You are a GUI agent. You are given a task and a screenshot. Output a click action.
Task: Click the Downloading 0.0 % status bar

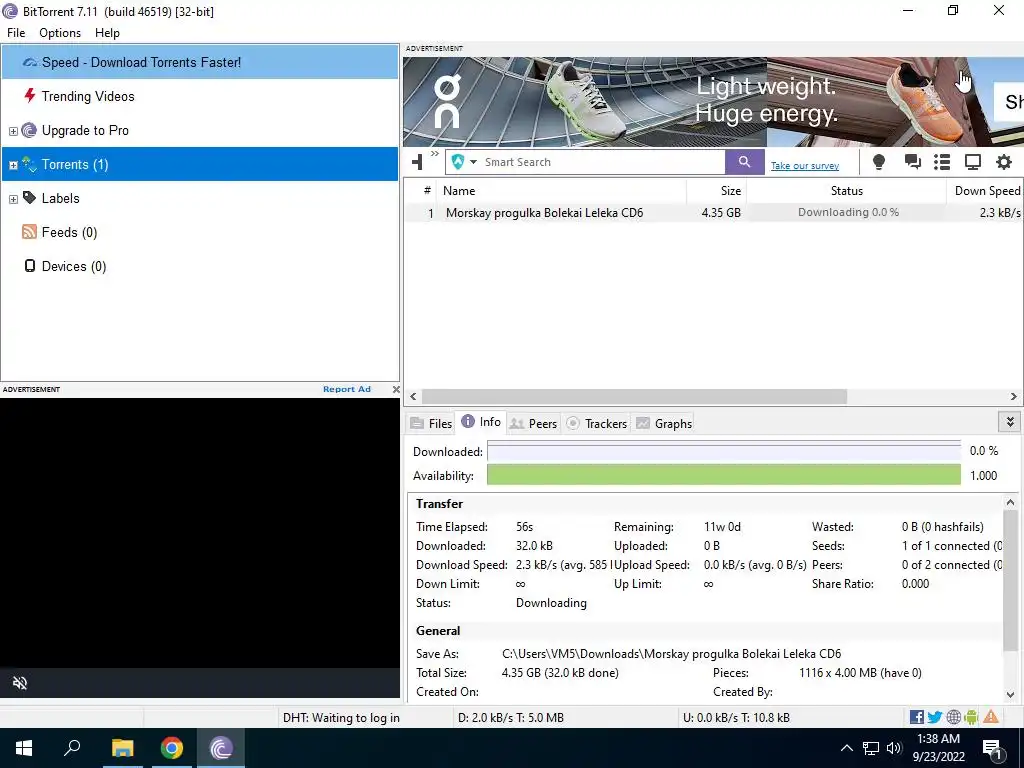[847, 212]
